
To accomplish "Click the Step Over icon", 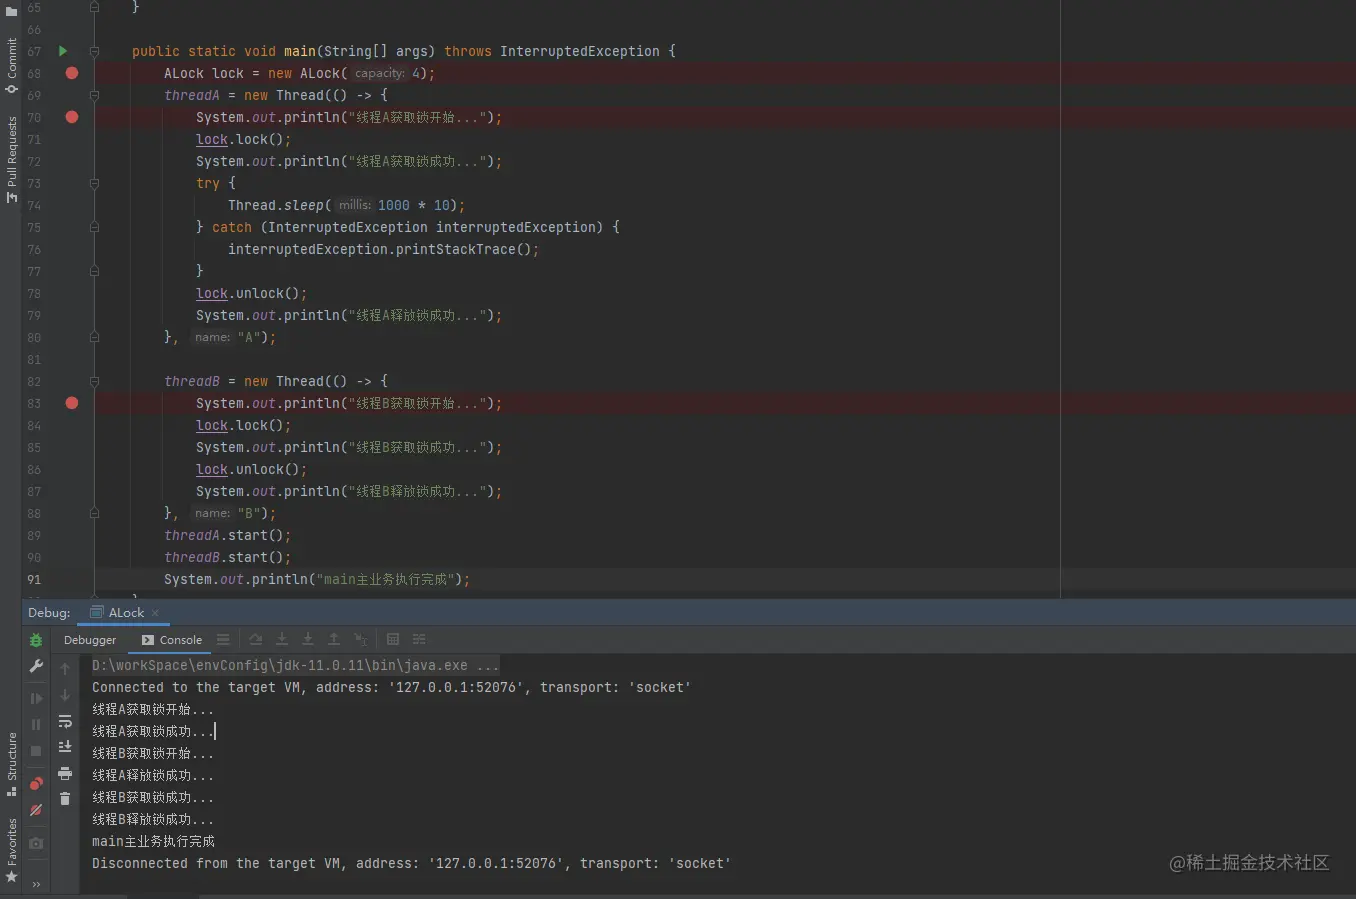I will 256,639.
